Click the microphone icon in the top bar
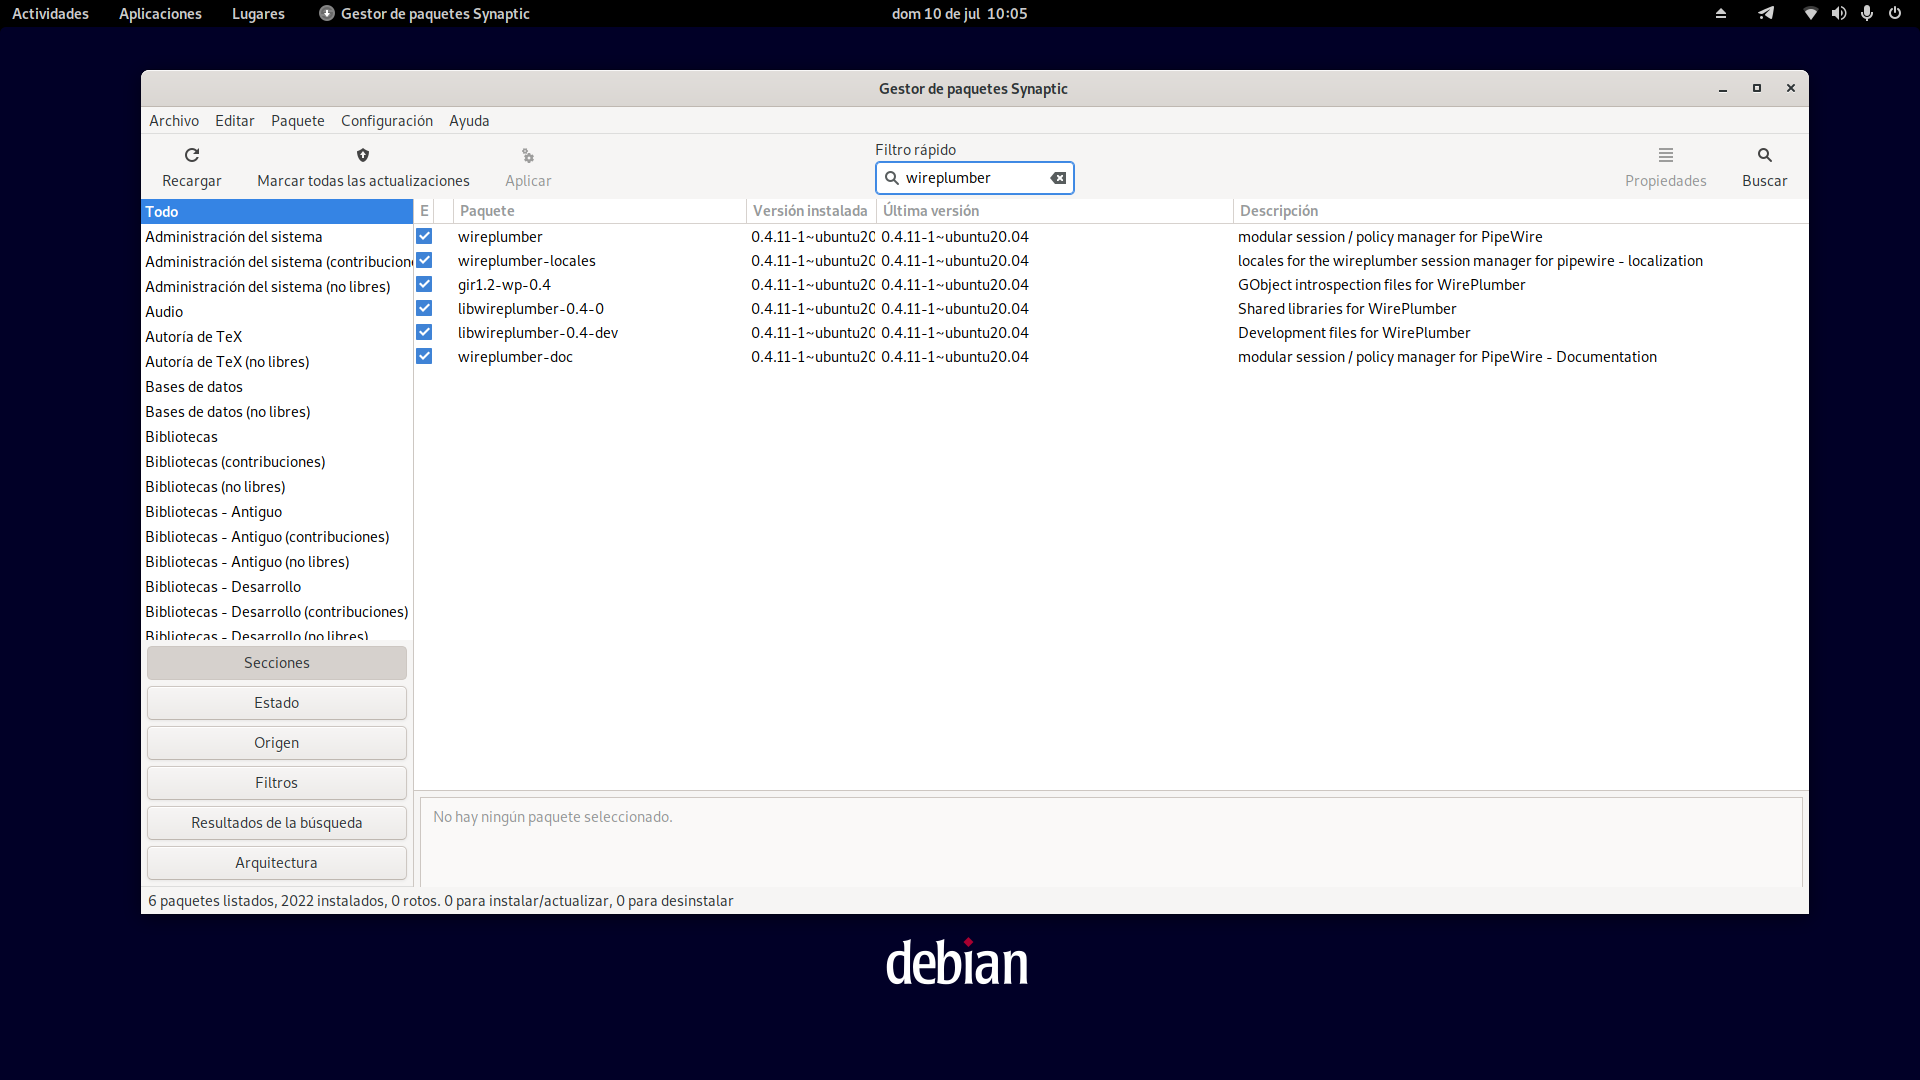Screen dimensions: 1920x1080 1866,13
